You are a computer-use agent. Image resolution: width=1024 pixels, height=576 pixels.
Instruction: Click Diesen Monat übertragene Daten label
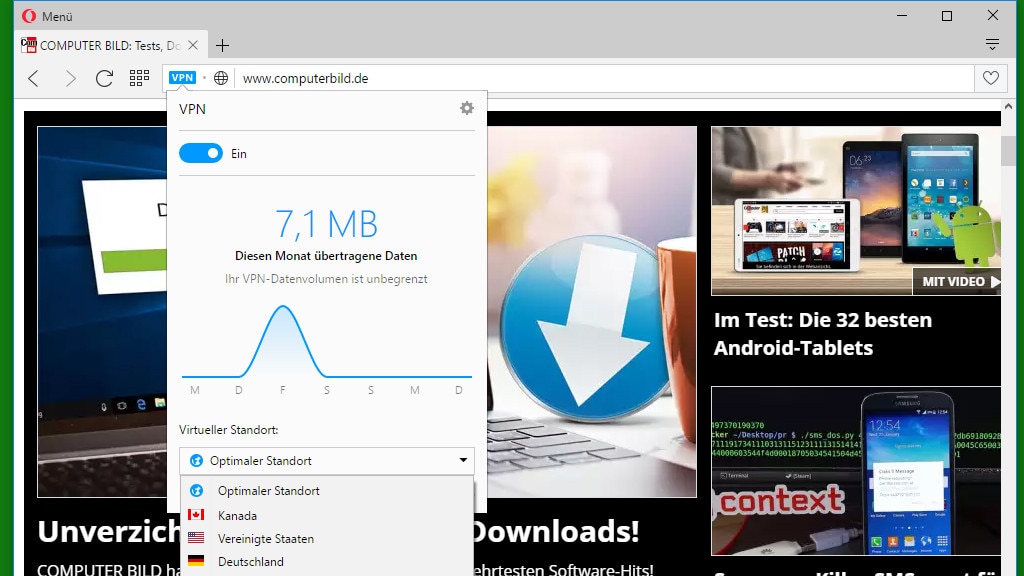pos(327,256)
